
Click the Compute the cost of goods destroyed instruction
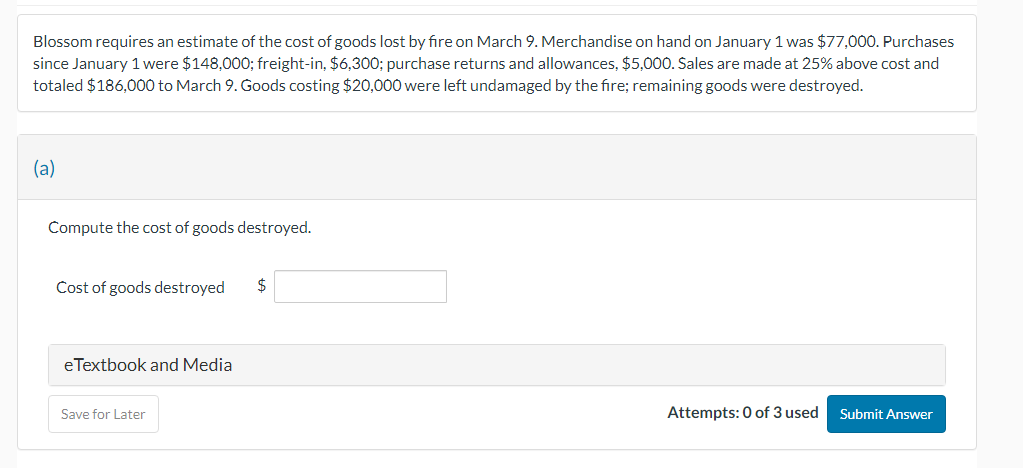pos(179,227)
